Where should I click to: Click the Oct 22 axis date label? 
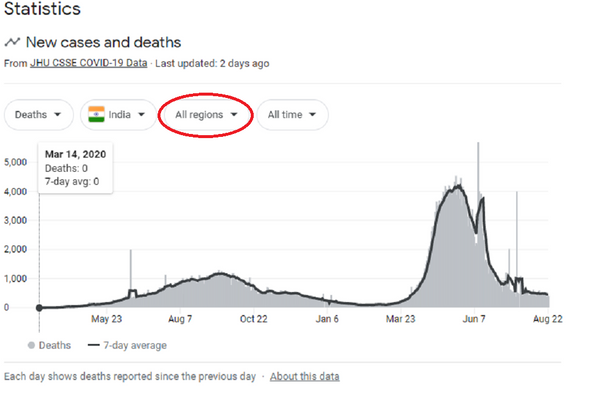253,319
